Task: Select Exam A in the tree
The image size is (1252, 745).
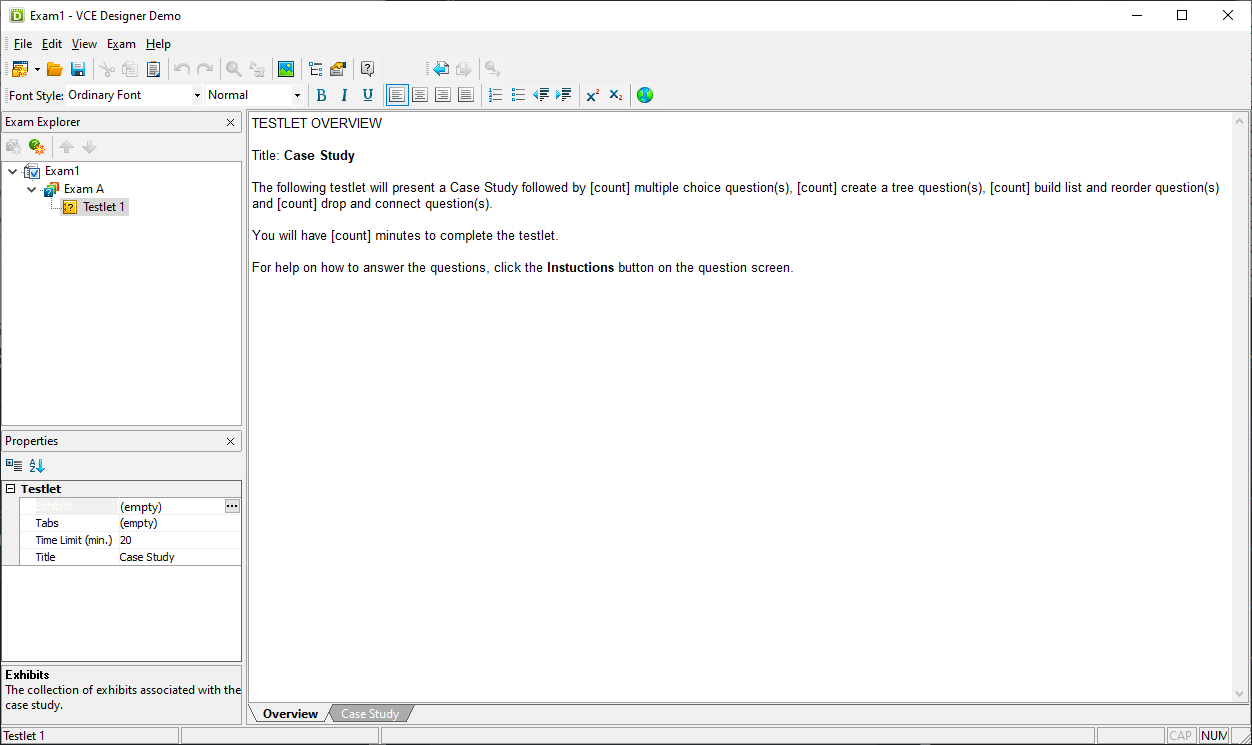Action: pyautogui.click(x=84, y=189)
